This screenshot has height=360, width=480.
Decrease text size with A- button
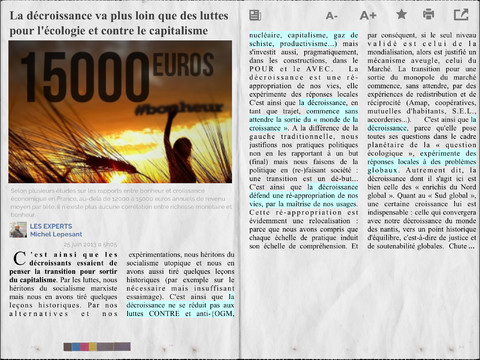(x=332, y=15)
